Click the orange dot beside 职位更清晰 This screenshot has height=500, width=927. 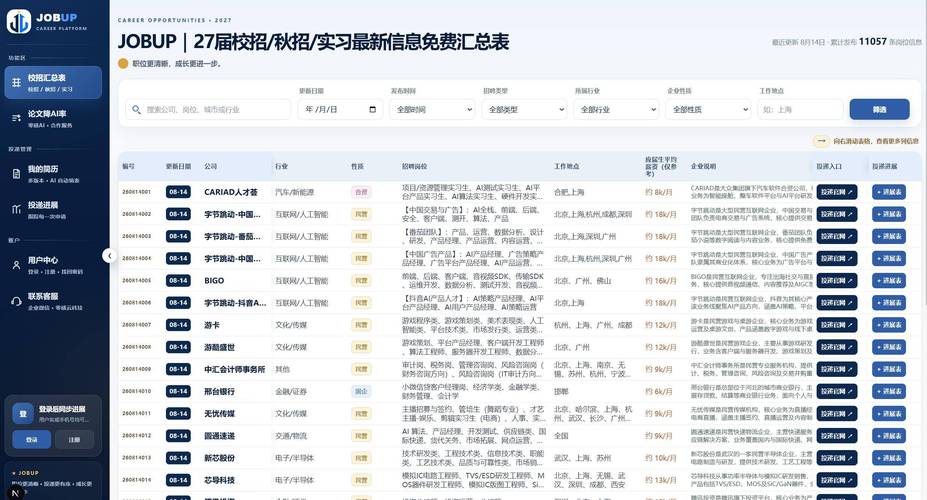coord(123,63)
